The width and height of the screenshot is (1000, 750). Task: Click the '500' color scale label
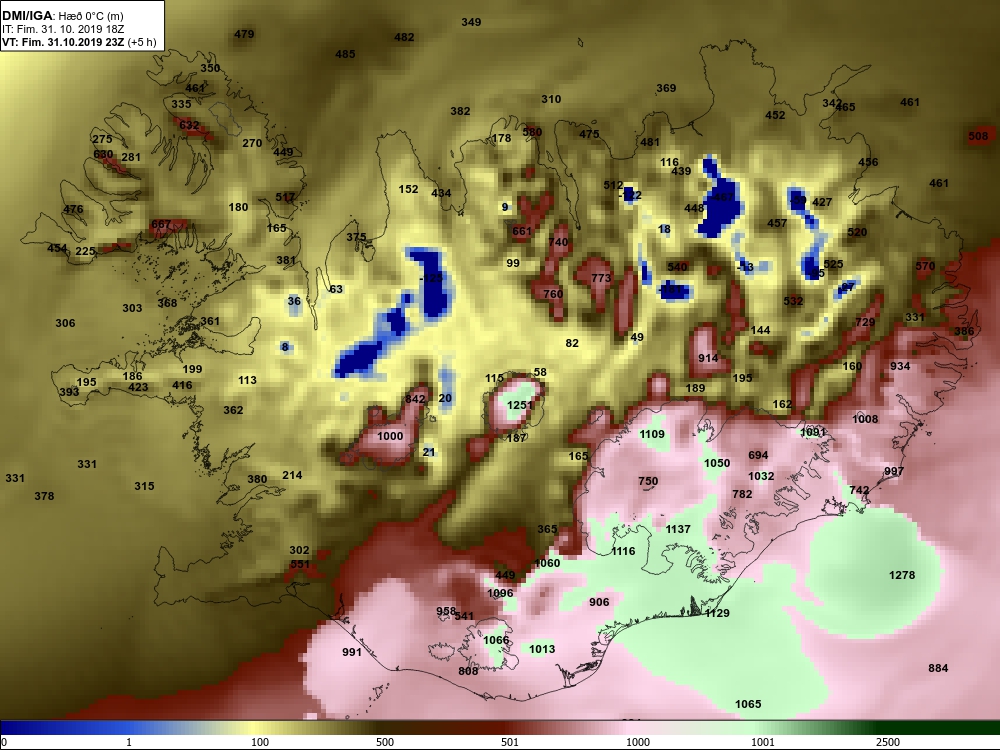tap(385, 742)
